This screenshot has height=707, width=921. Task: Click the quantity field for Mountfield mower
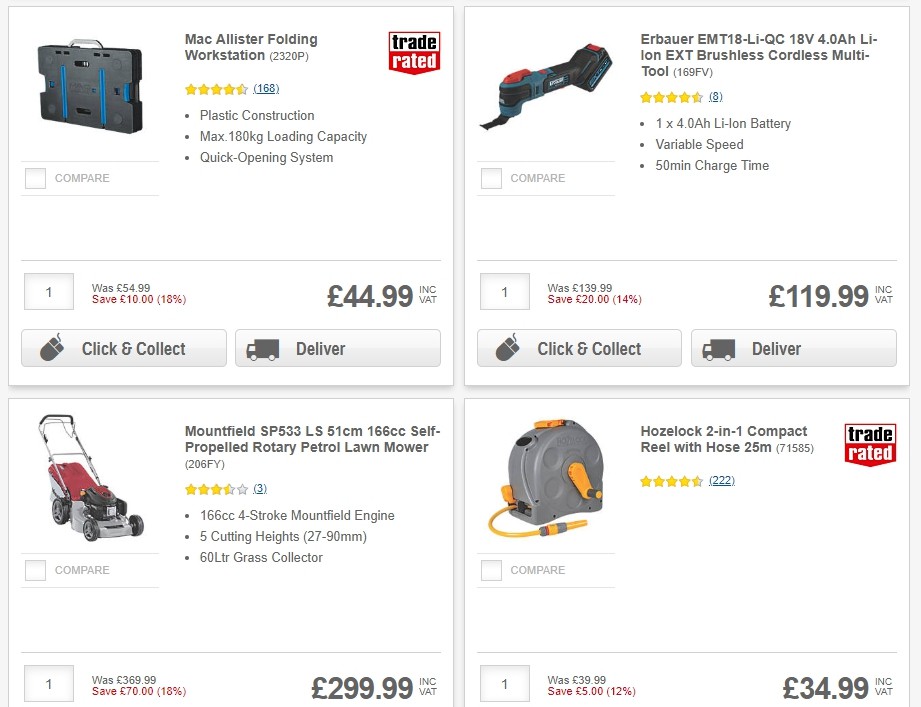click(x=48, y=684)
